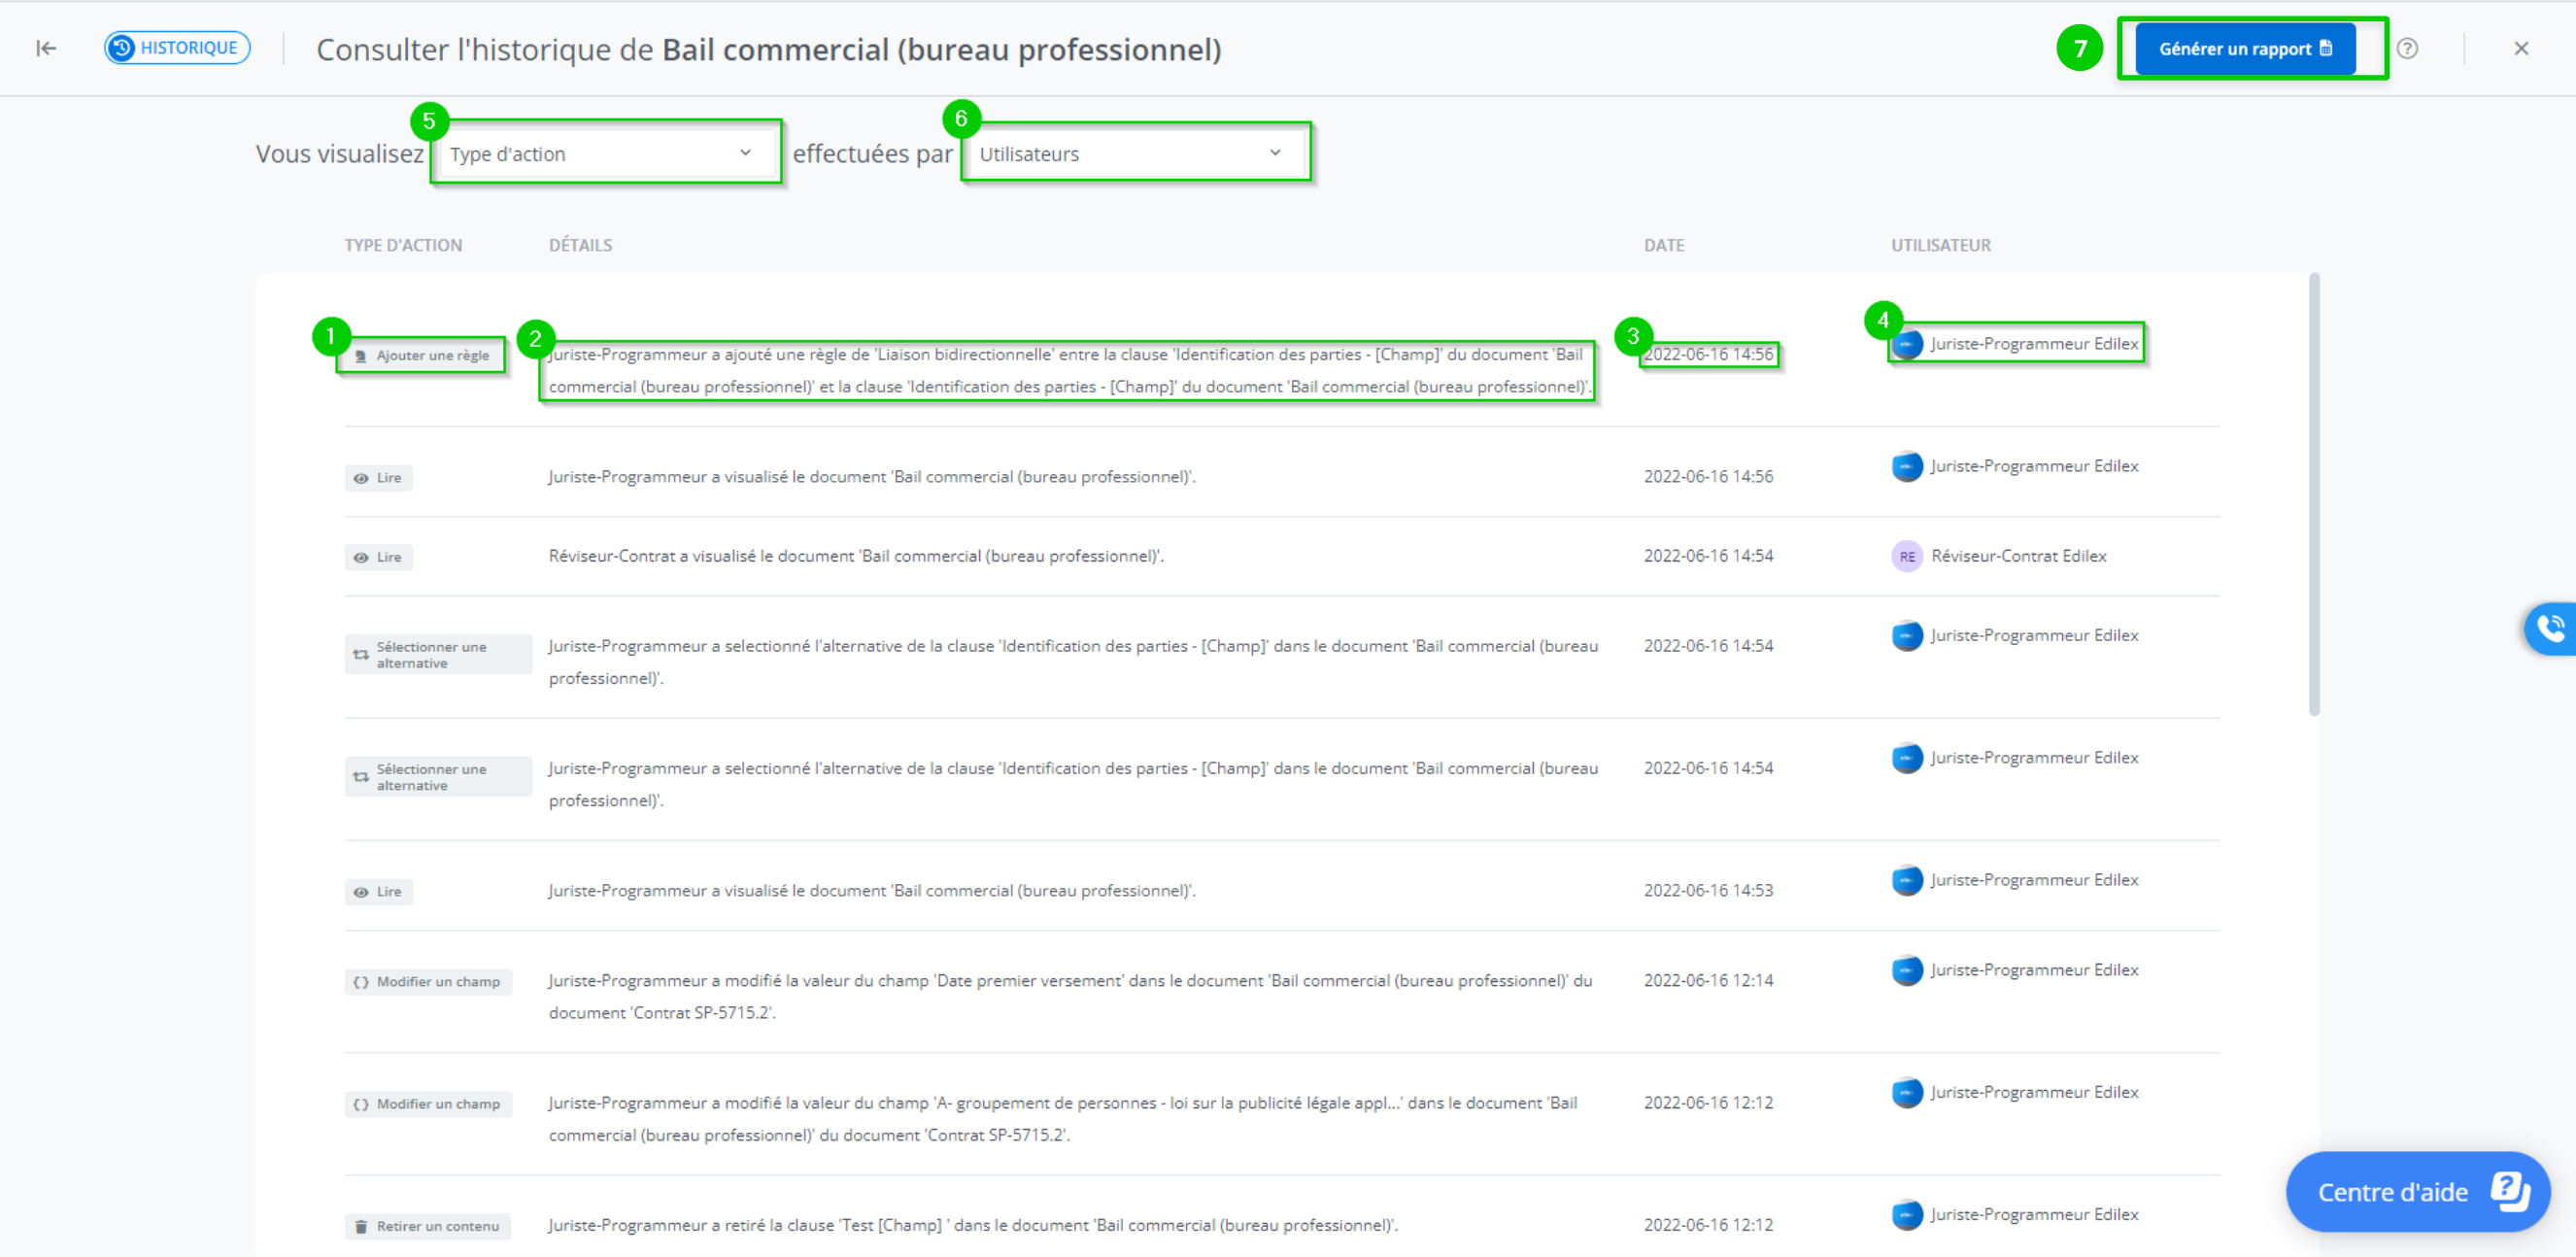This screenshot has width=2576, height=1257.
Task: Click the DATE column header
Action: coord(1664,245)
